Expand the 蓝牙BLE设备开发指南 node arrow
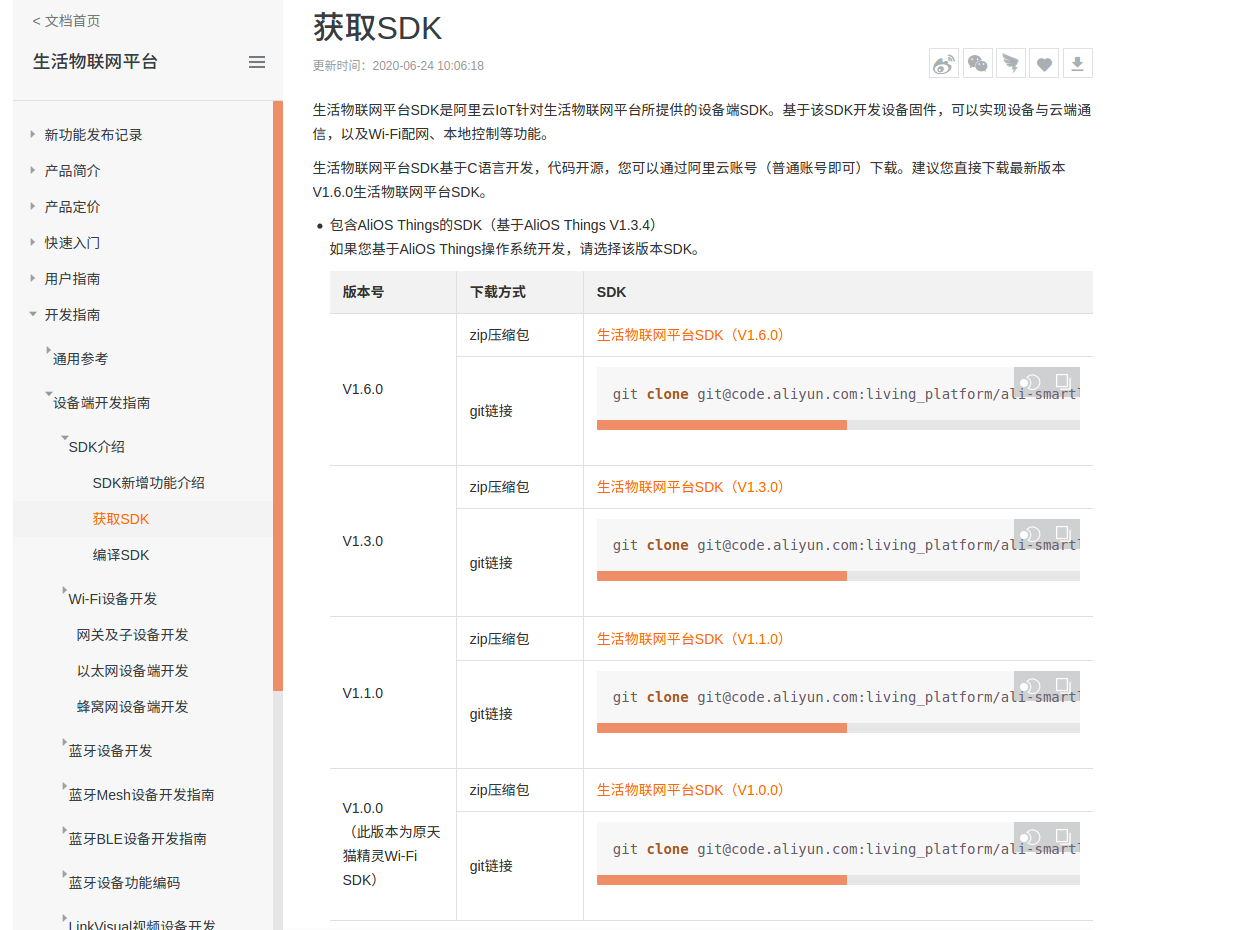This screenshot has height=930, width=1236. [65, 830]
